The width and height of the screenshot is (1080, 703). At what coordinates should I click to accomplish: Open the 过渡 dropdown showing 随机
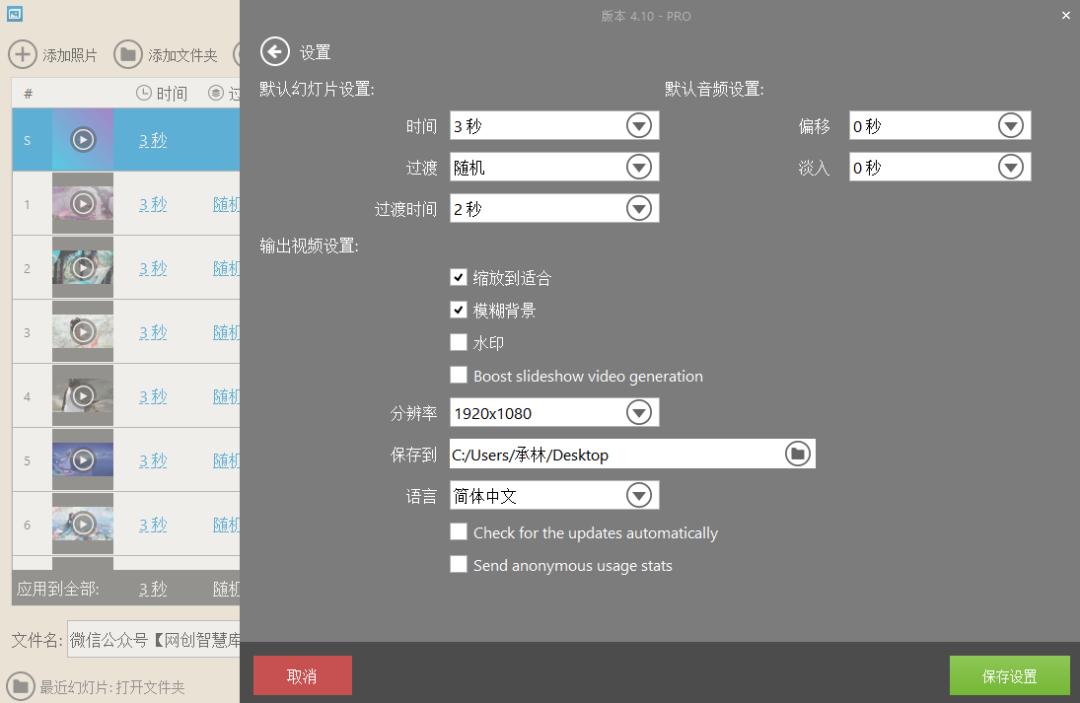[554, 167]
